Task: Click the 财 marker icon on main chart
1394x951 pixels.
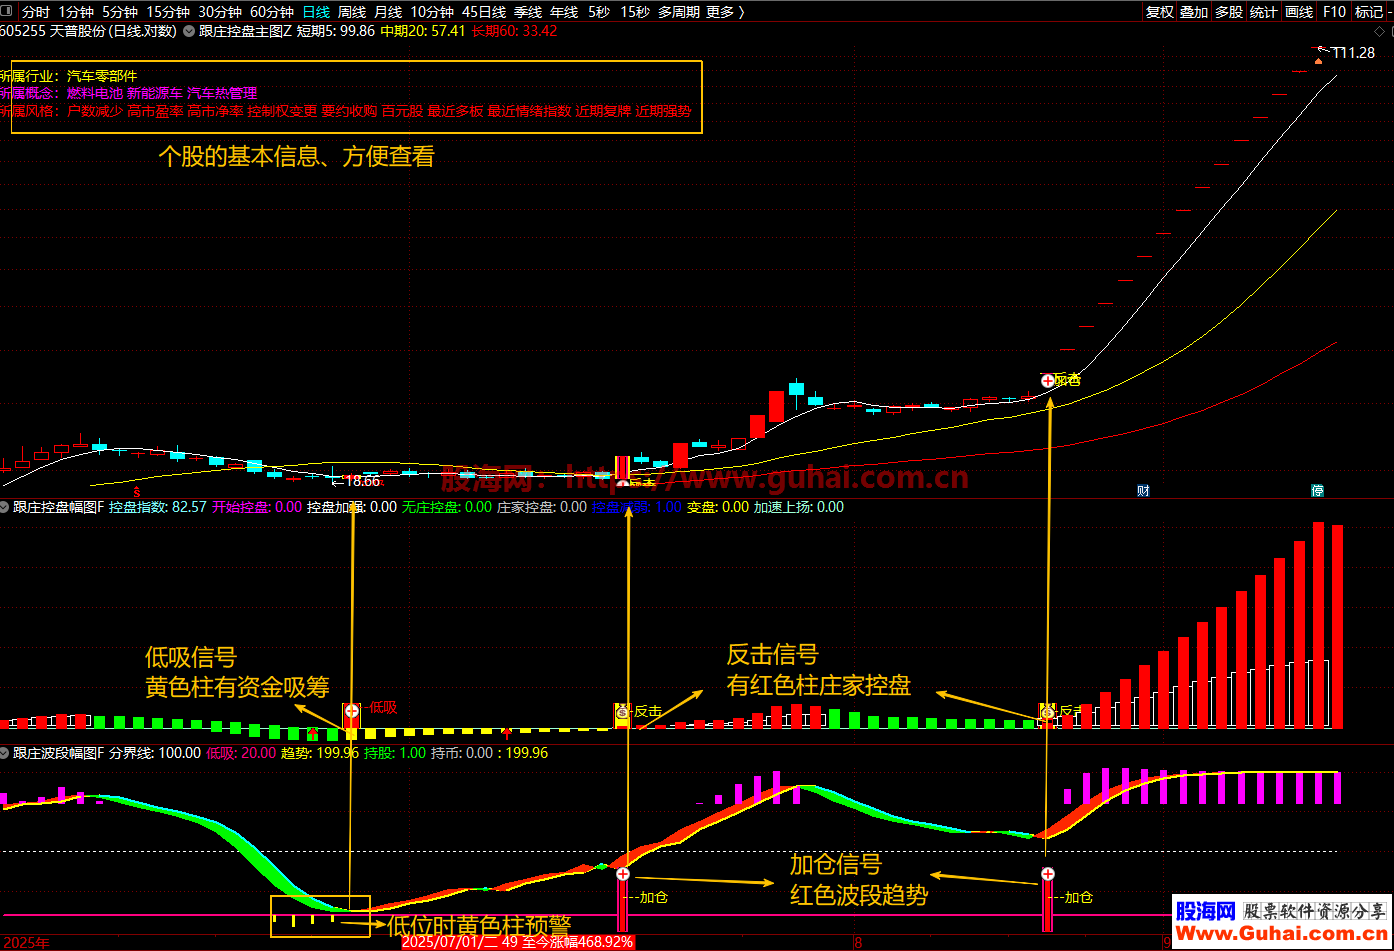Action: coord(1143,490)
